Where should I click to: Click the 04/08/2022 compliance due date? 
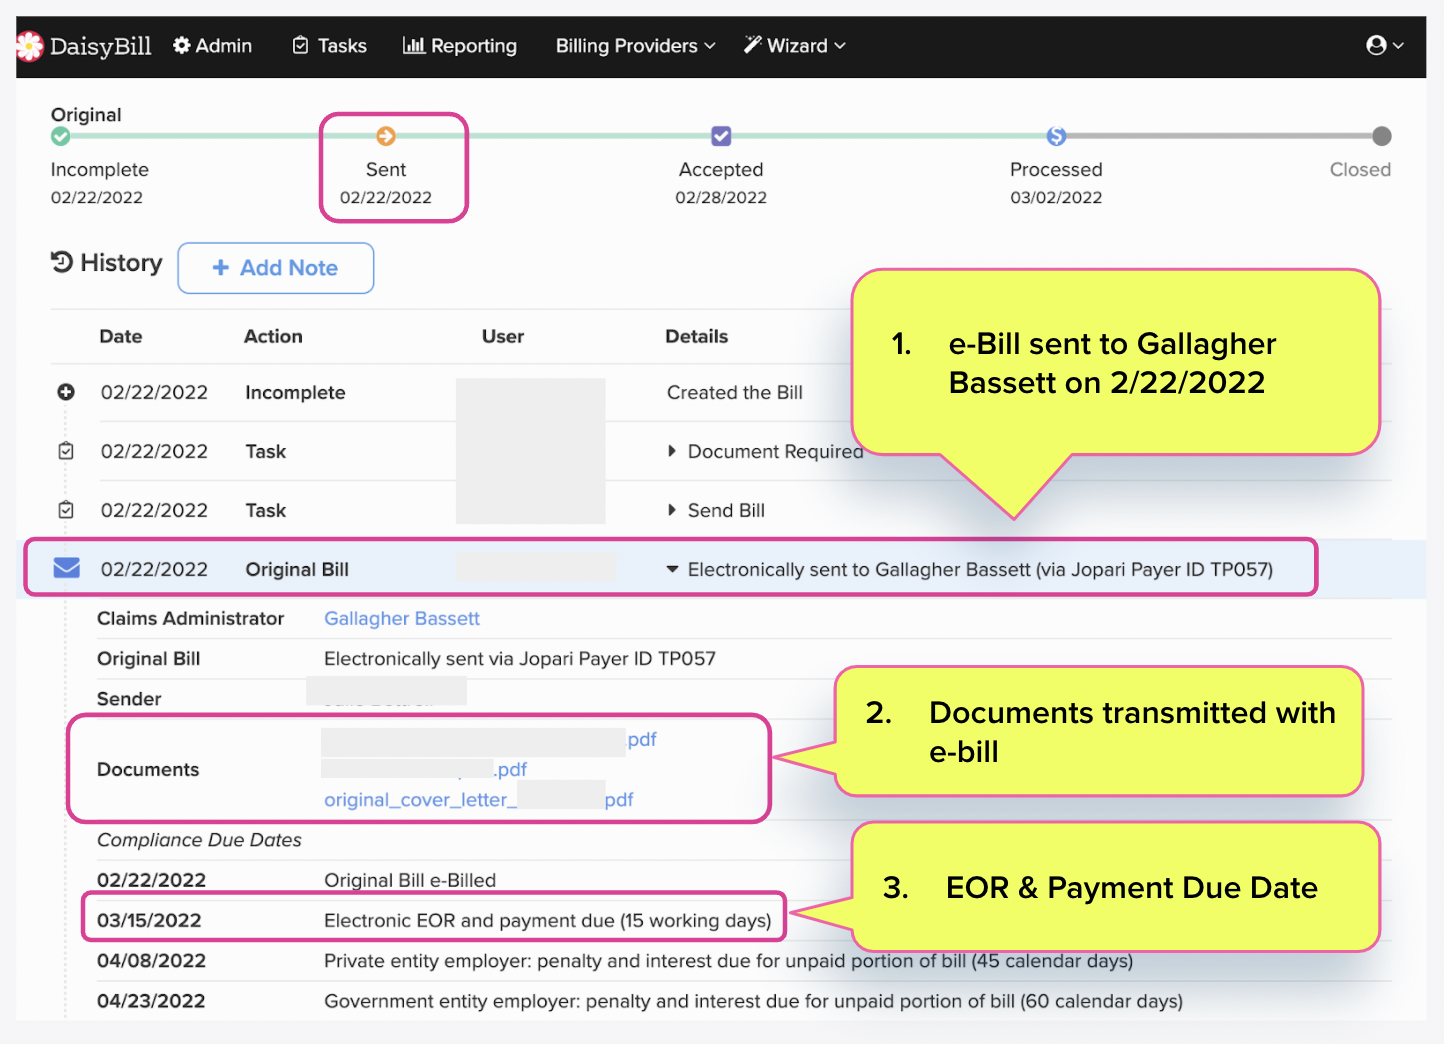pyautogui.click(x=151, y=961)
